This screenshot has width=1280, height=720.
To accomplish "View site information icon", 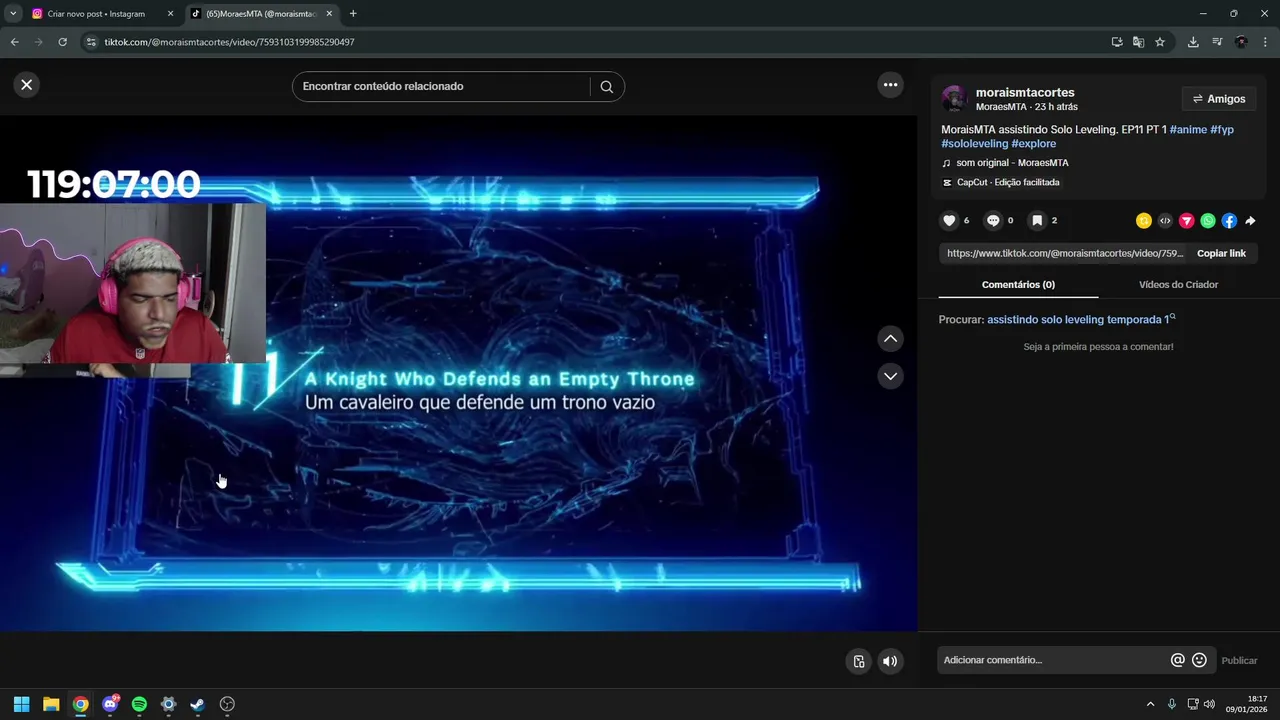I will [91, 42].
